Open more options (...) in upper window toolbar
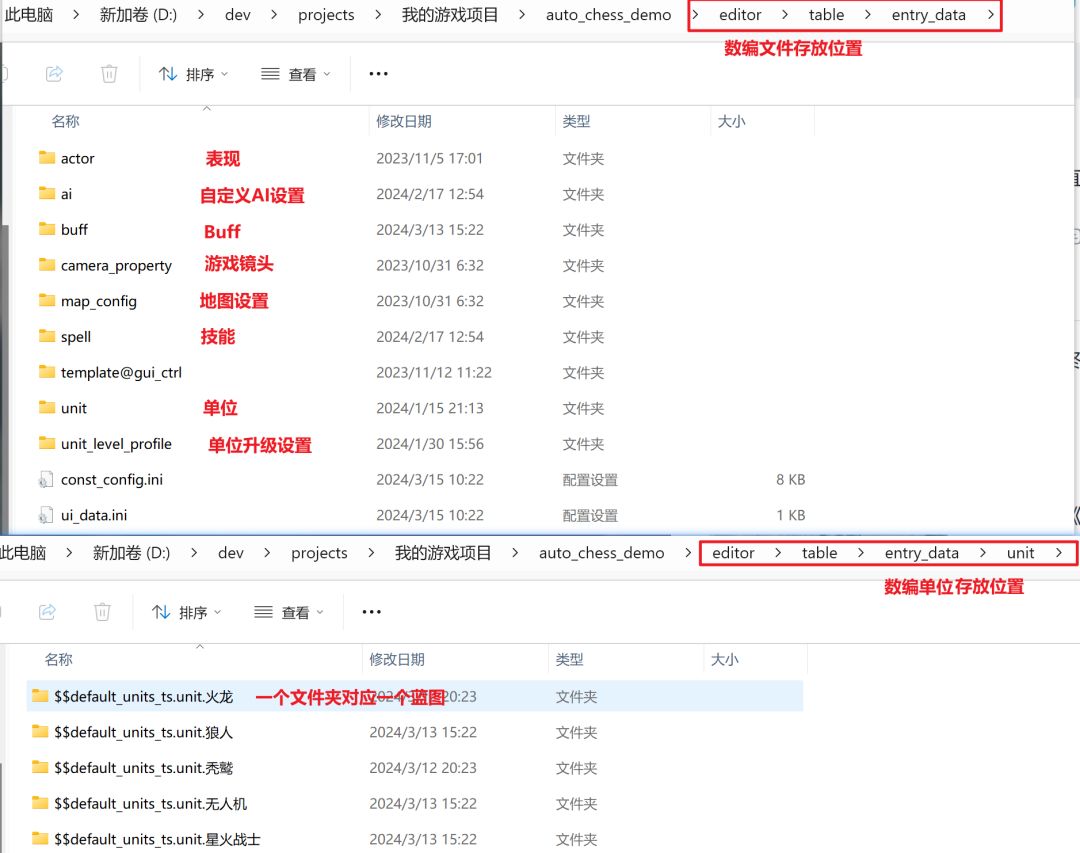Image resolution: width=1080 pixels, height=853 pixels. tap(378, 74)
